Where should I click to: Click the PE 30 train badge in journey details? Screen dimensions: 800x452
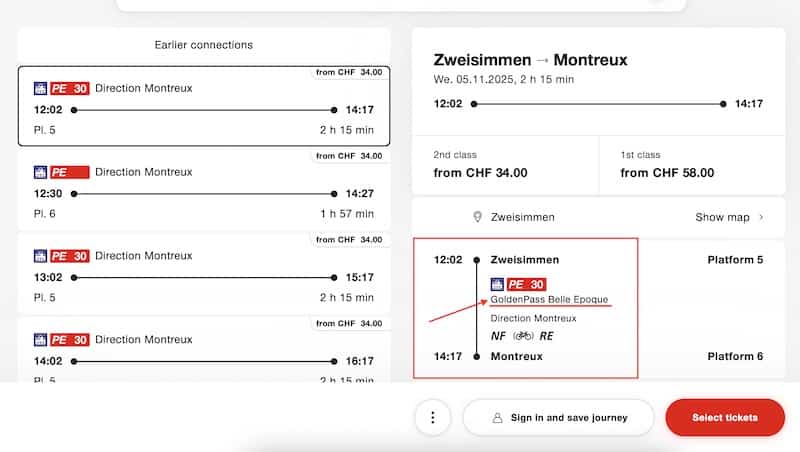(526, 284)
